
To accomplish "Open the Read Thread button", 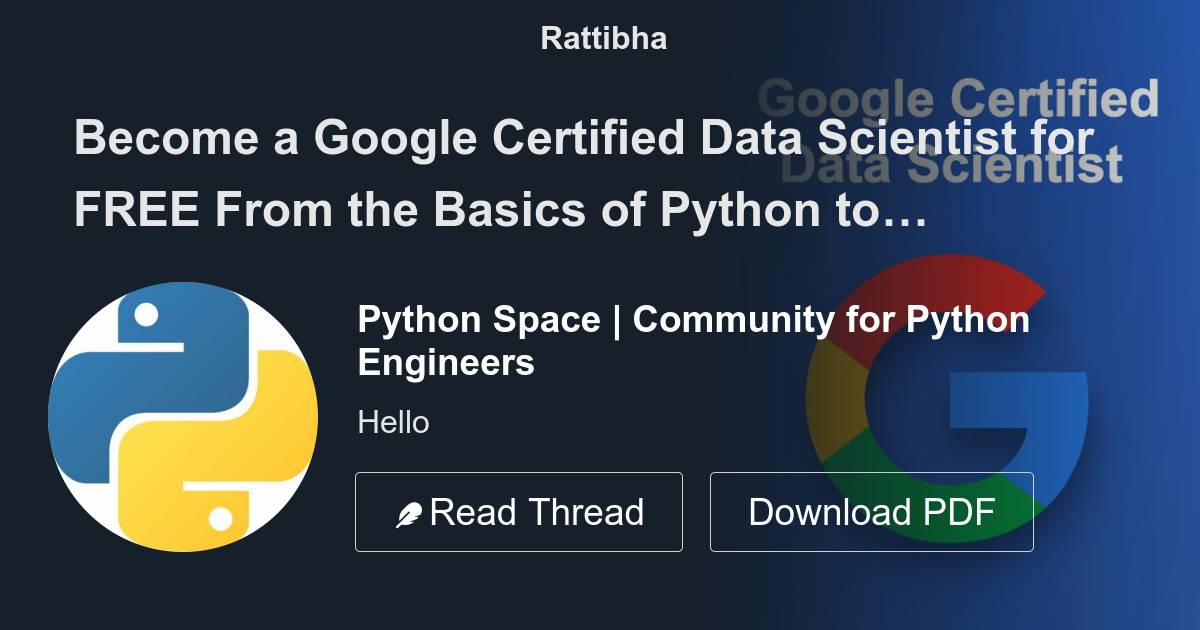I will click(519, 511).
